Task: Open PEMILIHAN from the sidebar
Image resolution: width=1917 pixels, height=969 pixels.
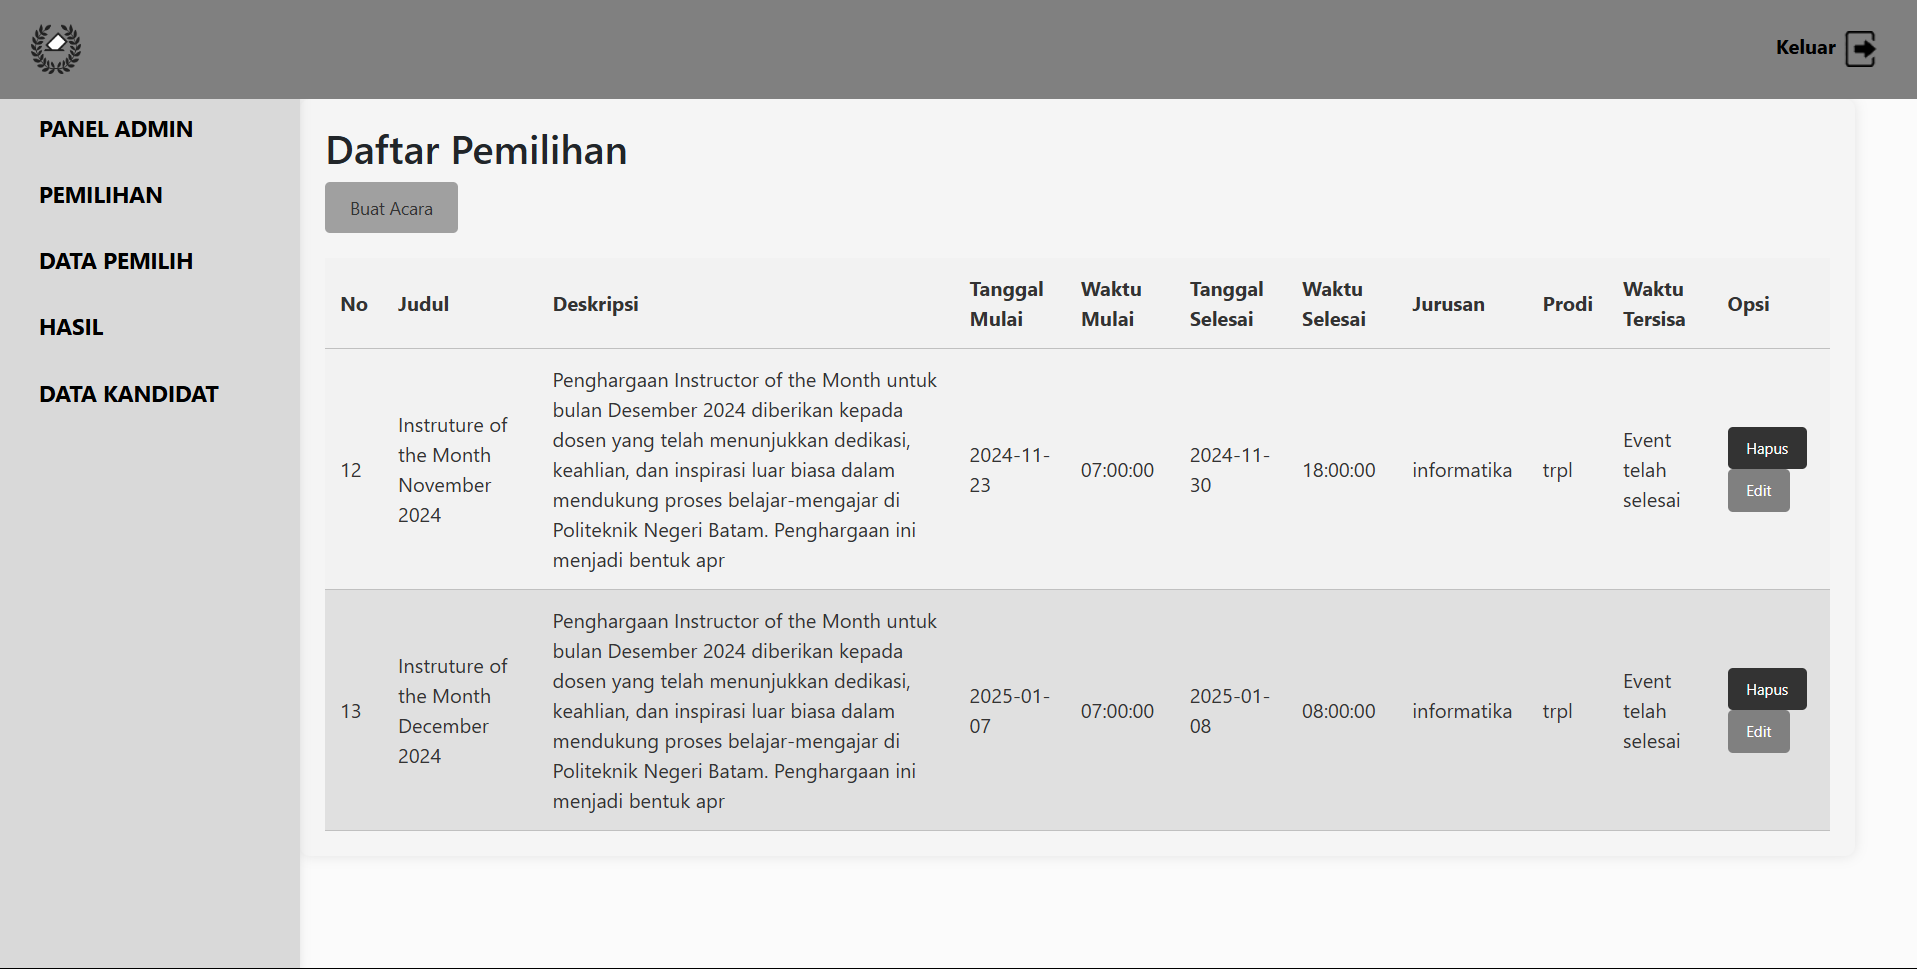Action: coord(100,195)
